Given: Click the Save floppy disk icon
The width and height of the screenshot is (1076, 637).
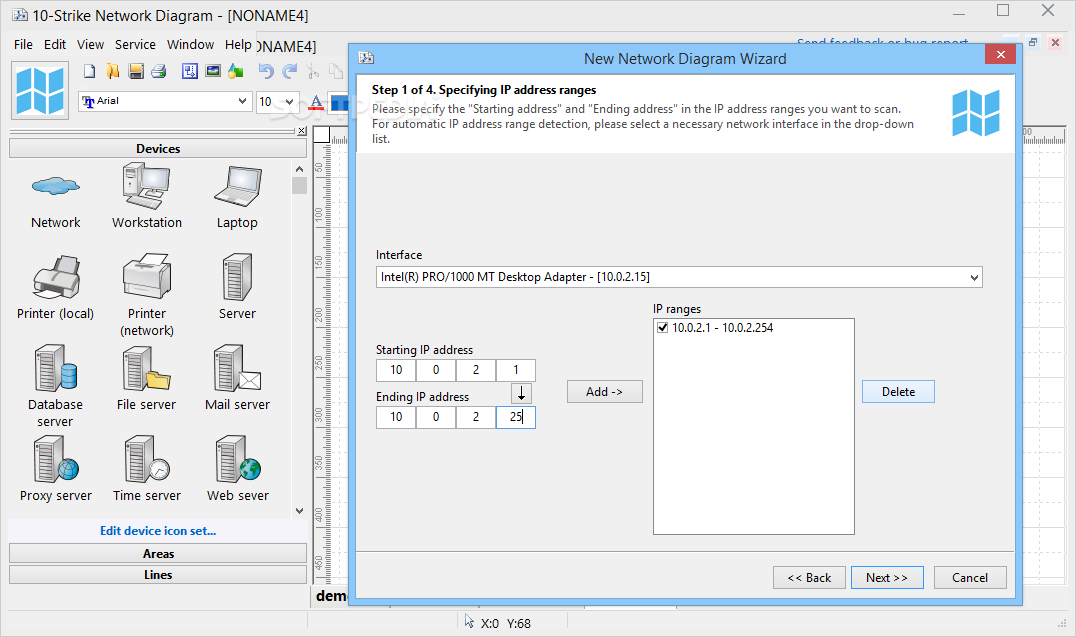Looking at the screenshot, I should click(136, 71).
